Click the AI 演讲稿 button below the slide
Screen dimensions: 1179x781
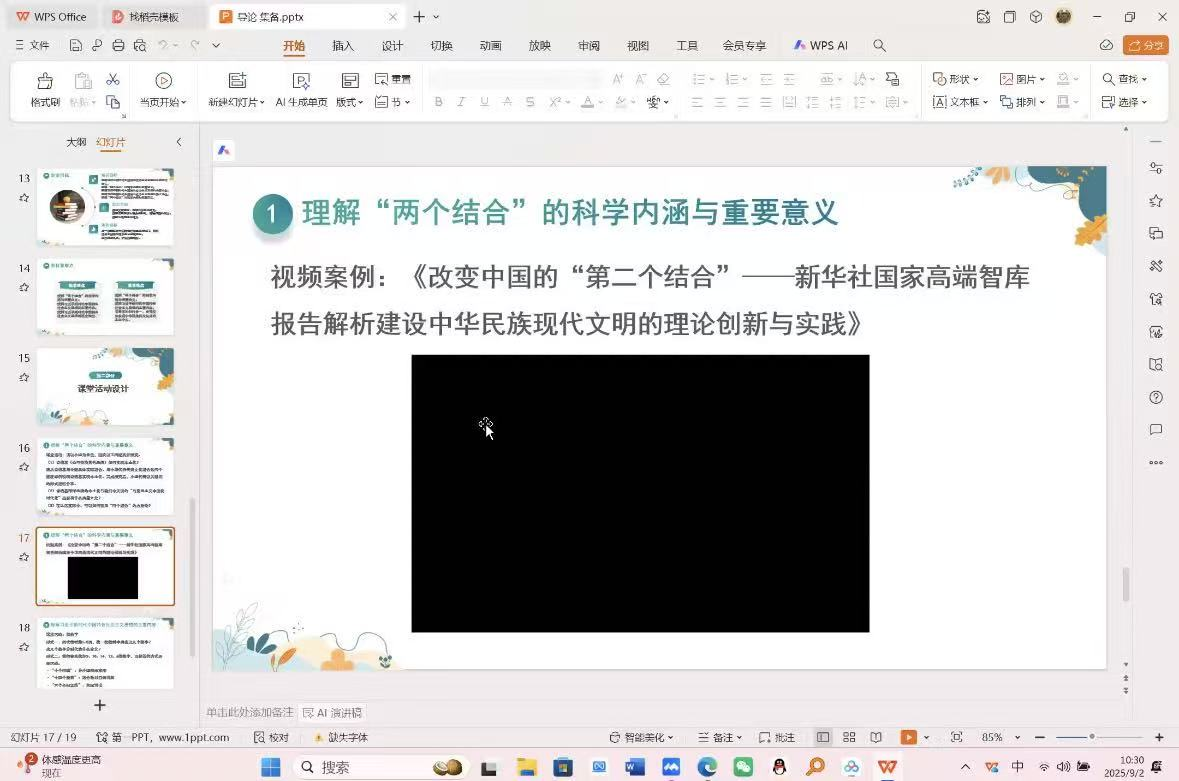[333, 713]
